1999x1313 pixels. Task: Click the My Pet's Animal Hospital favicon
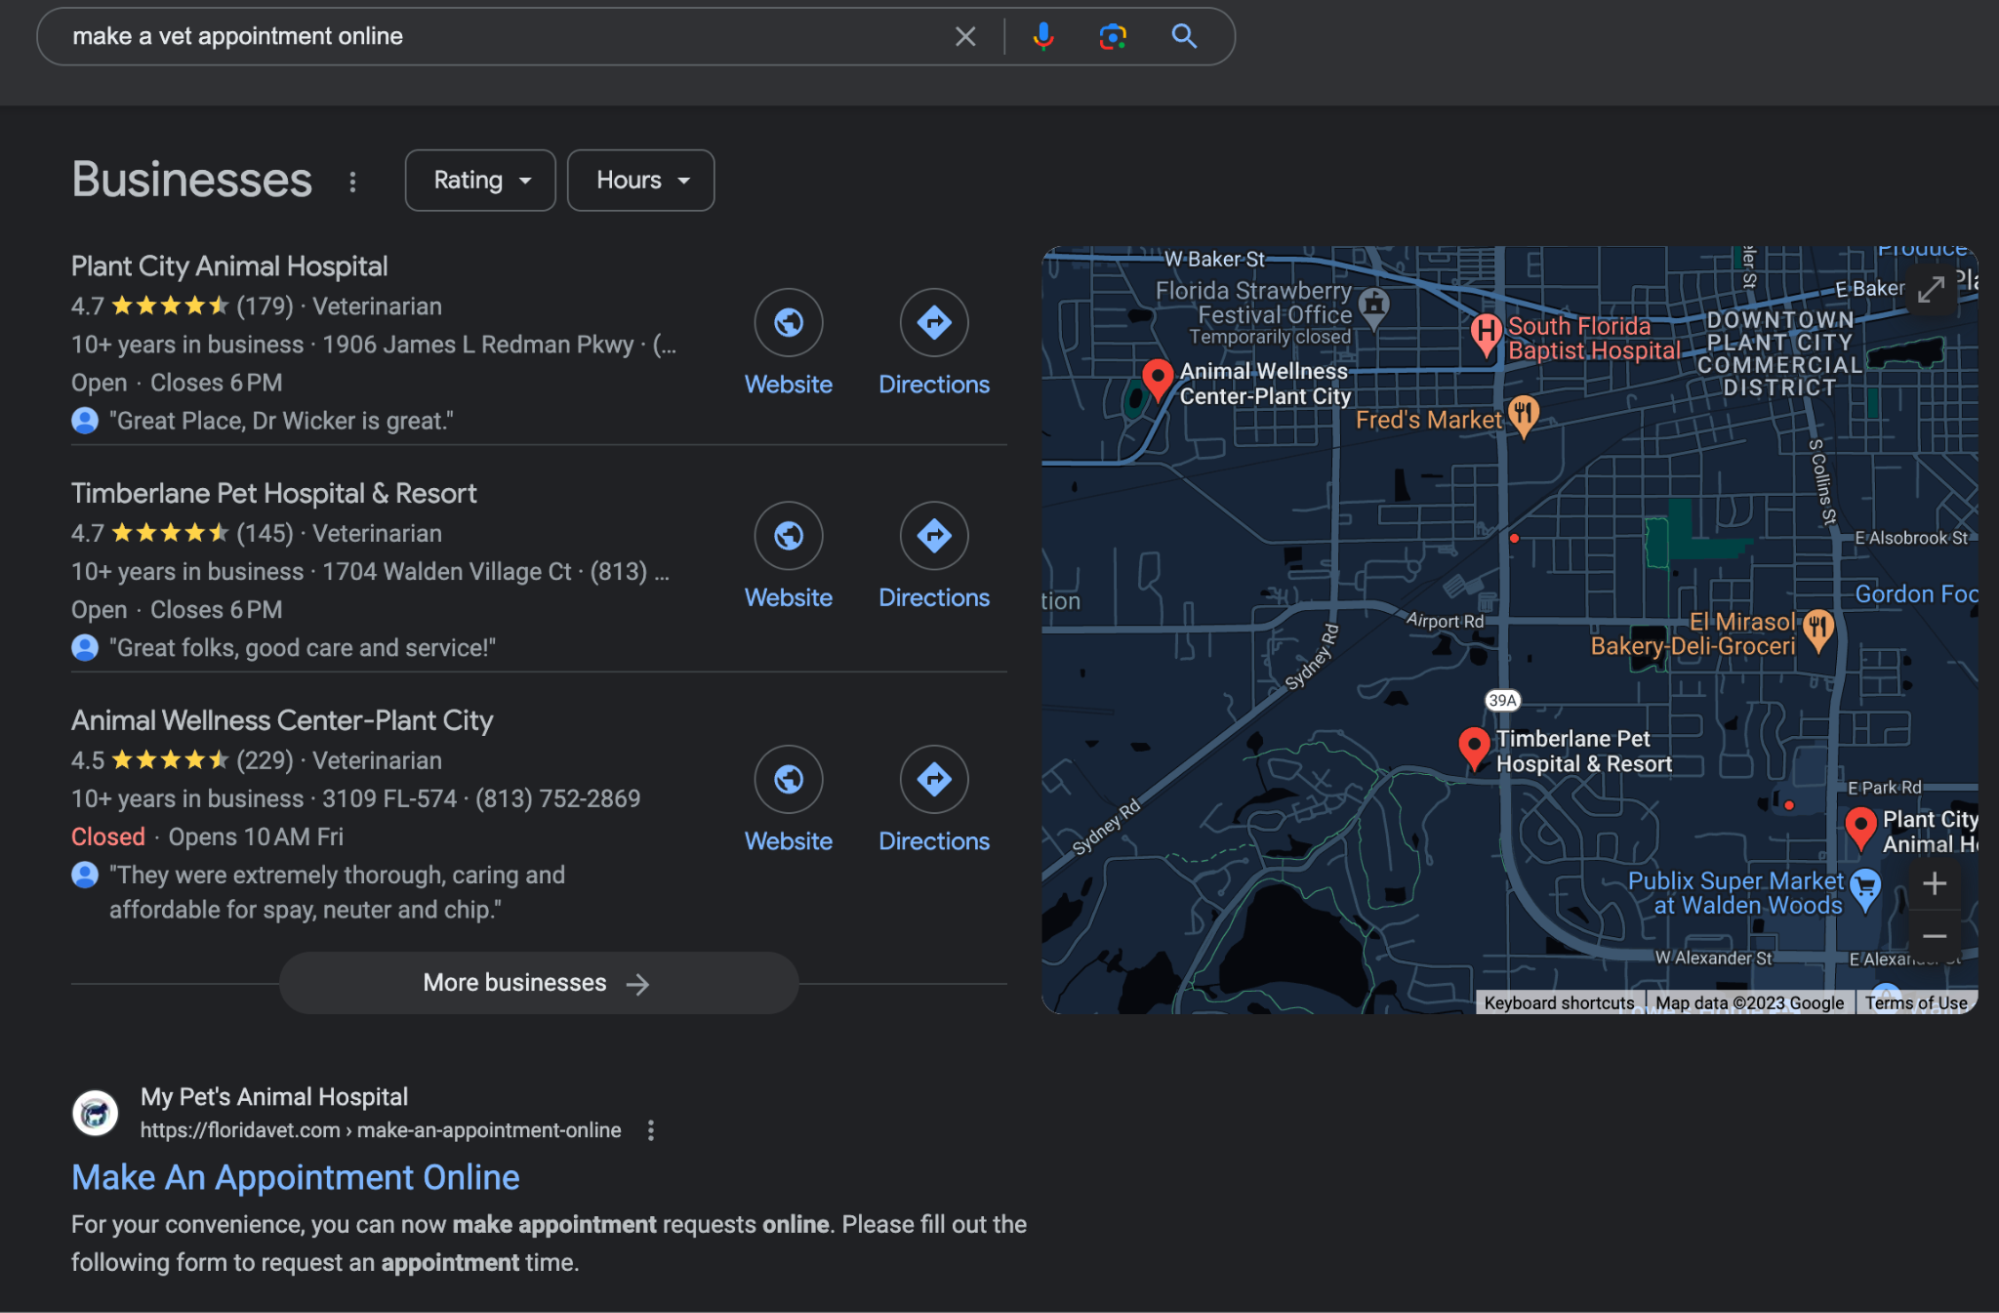(x=95, y=1113)
